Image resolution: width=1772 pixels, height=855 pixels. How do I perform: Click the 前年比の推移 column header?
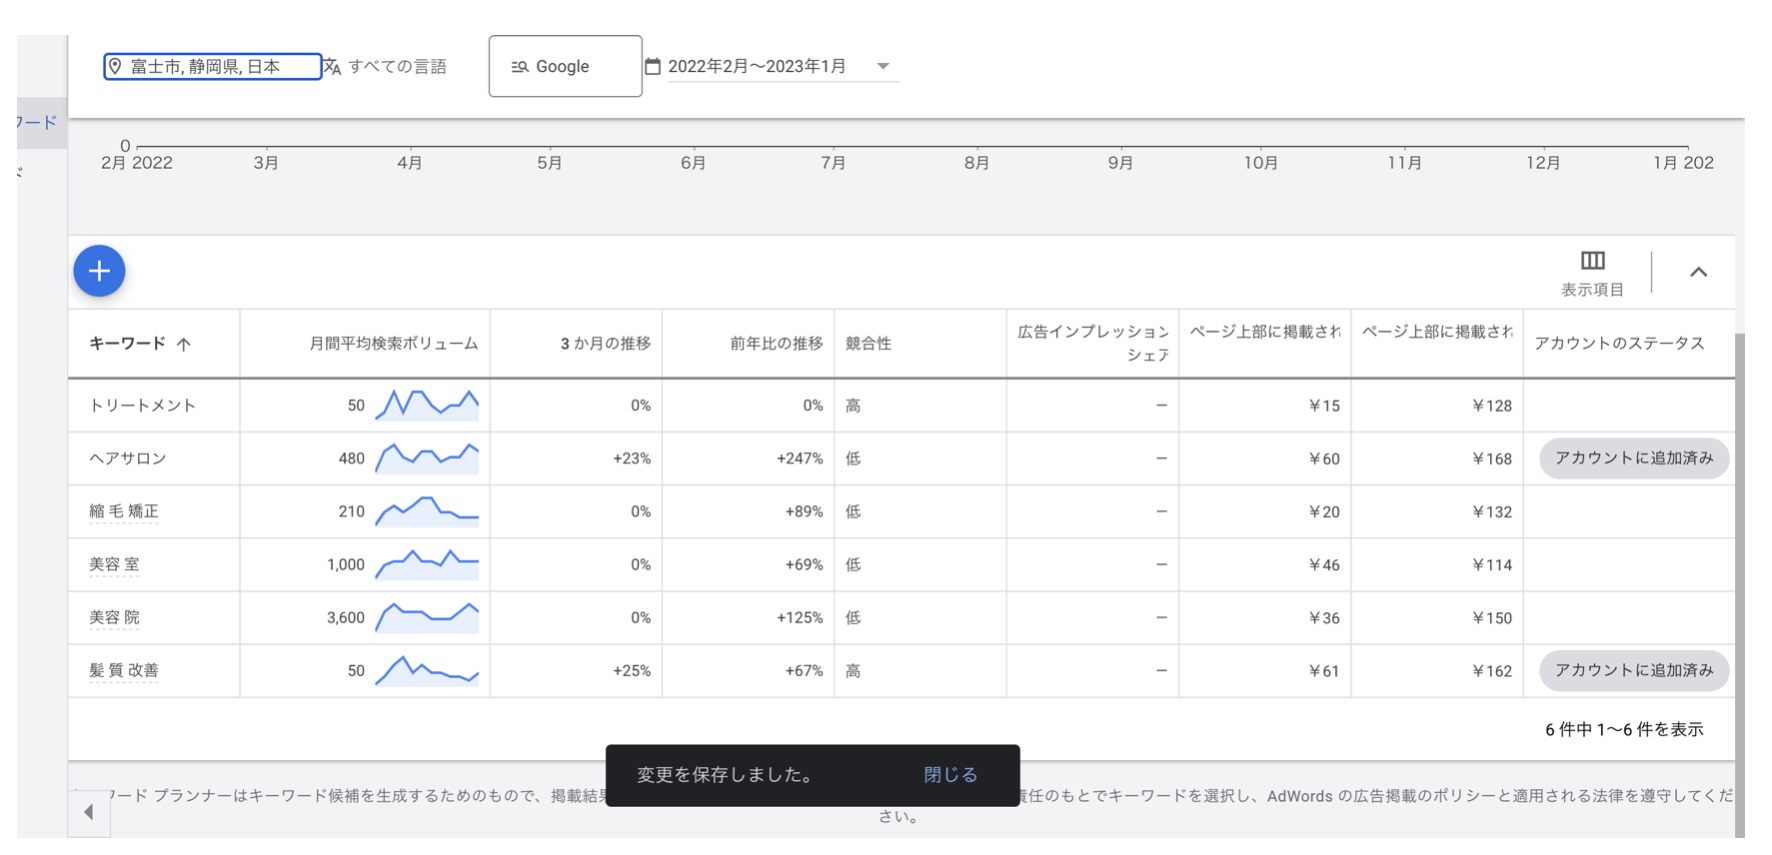click(776, 344)
